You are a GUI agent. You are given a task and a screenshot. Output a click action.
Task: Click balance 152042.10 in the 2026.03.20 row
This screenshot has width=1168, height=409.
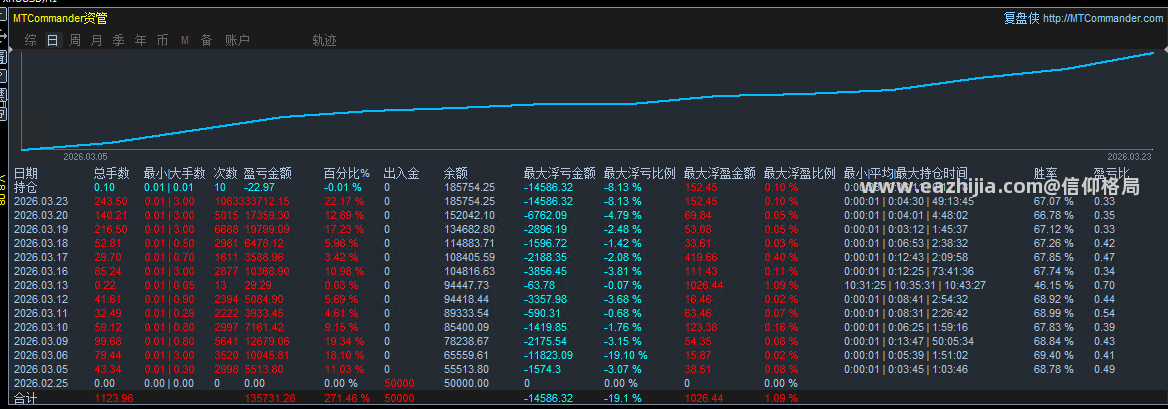(x=469, y=215)
